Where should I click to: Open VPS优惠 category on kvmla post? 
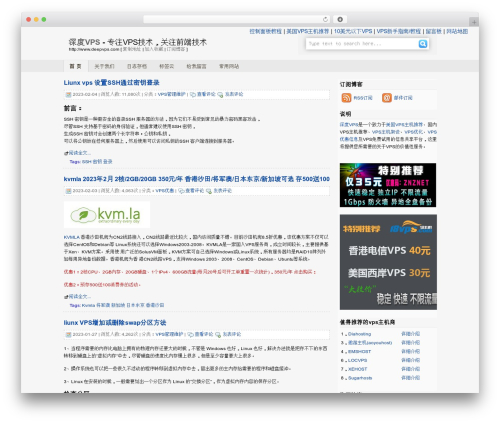(x=165, y=191)
